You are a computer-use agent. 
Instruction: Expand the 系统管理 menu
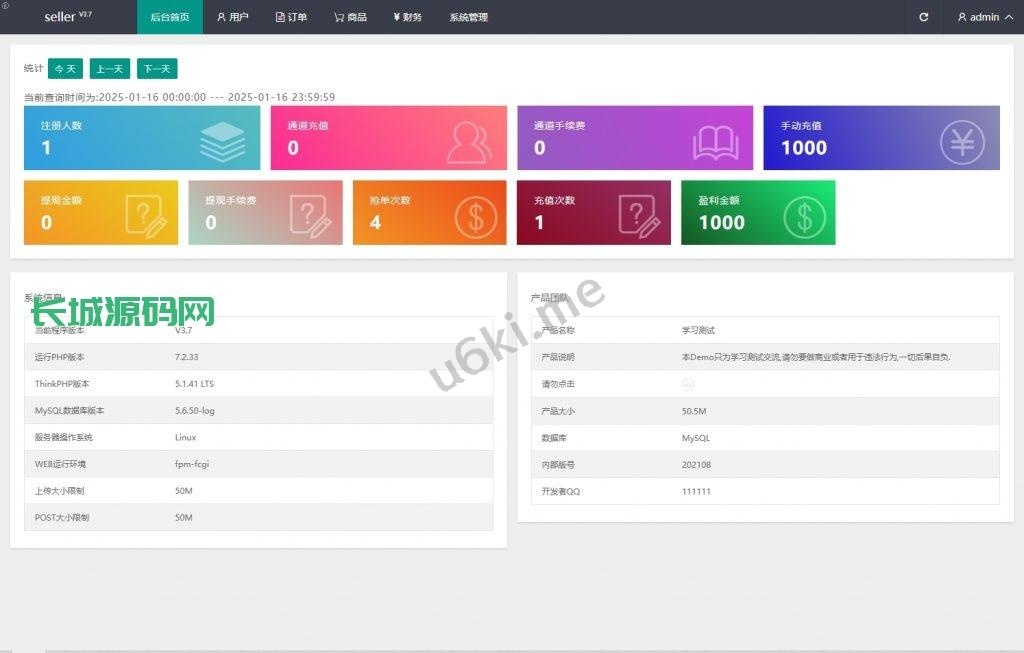468,17
